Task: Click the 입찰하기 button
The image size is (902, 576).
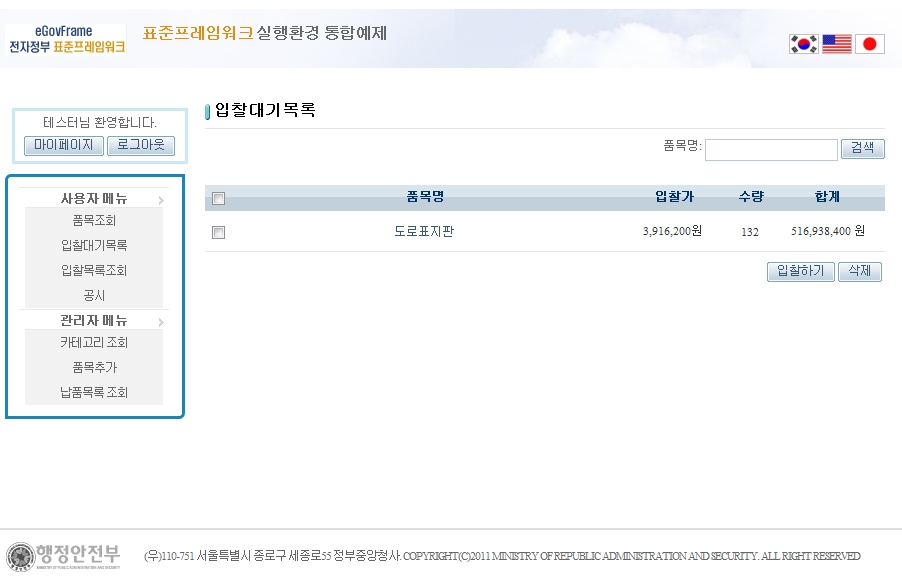Action: click(800, 272)
